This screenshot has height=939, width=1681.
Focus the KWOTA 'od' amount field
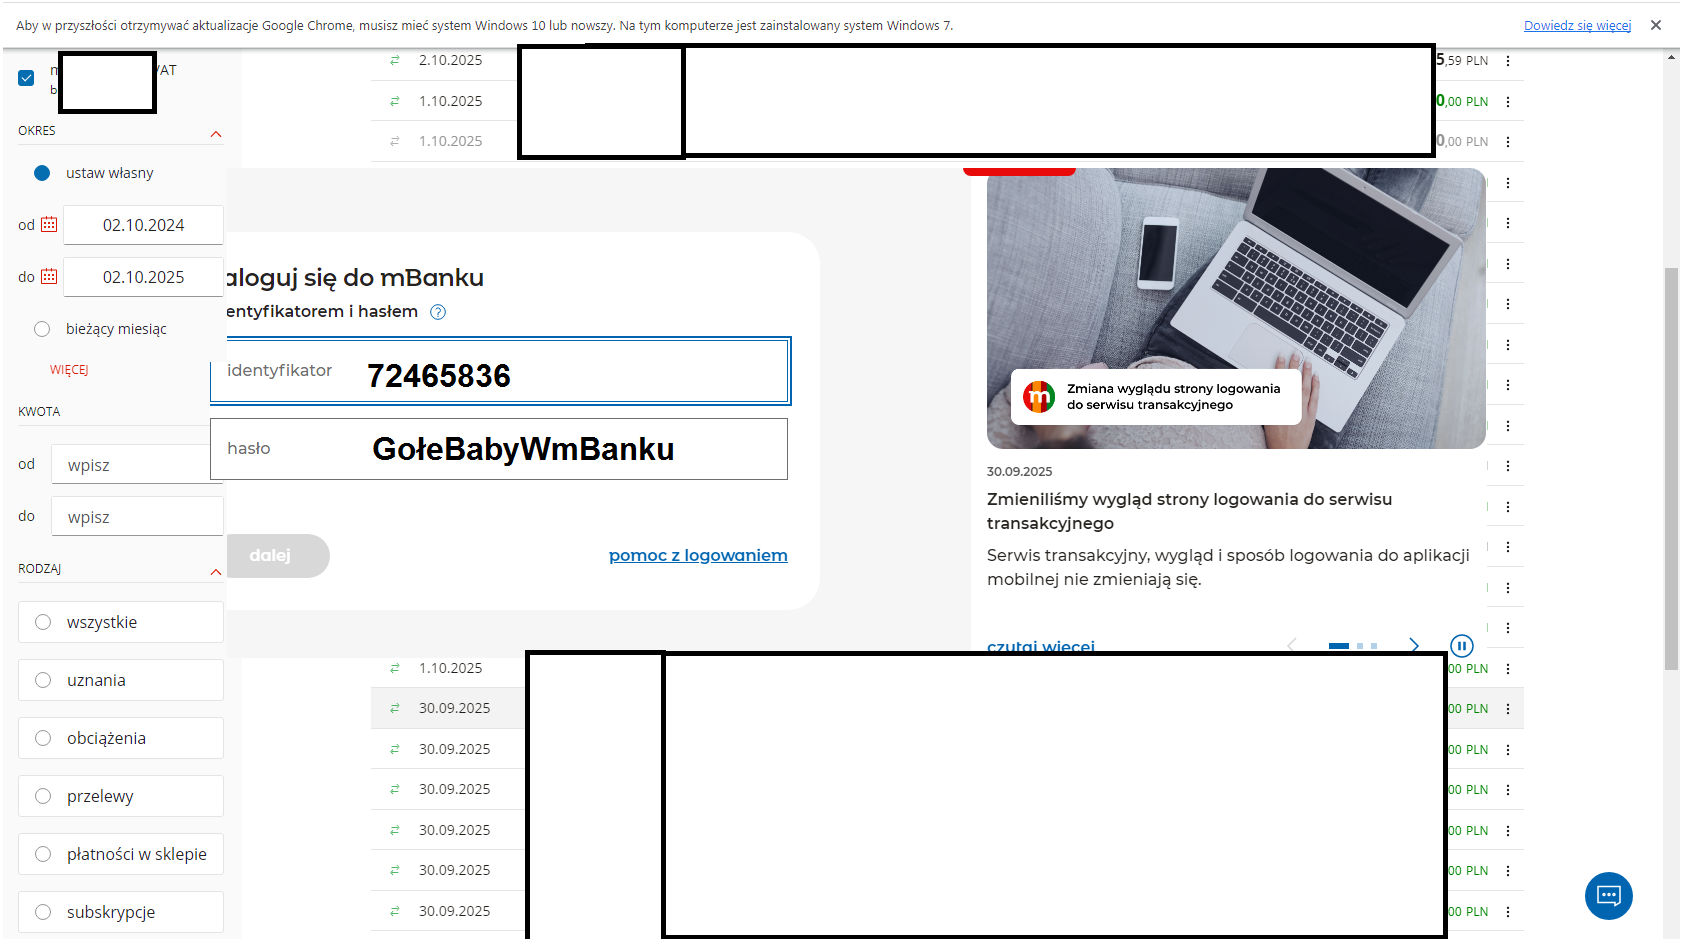coord(137,465)
